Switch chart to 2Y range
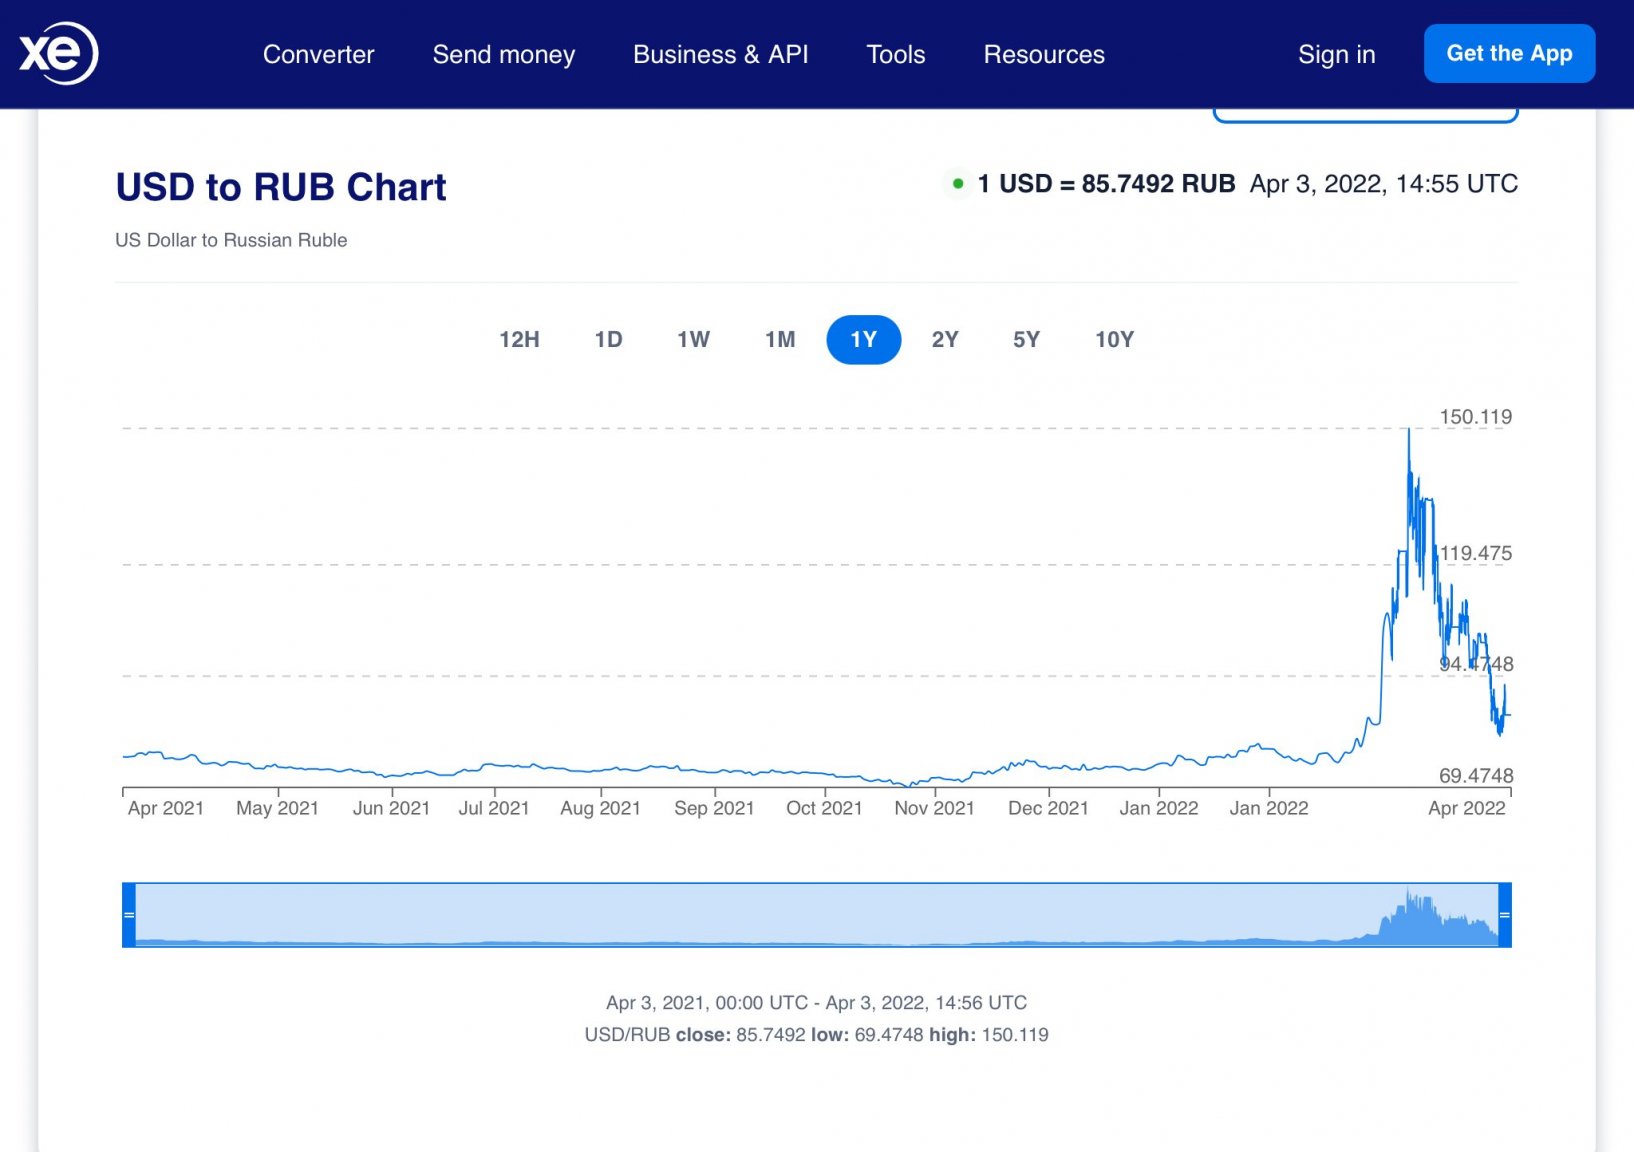This screenshot has width=1634, height=1152. point(945,340)
